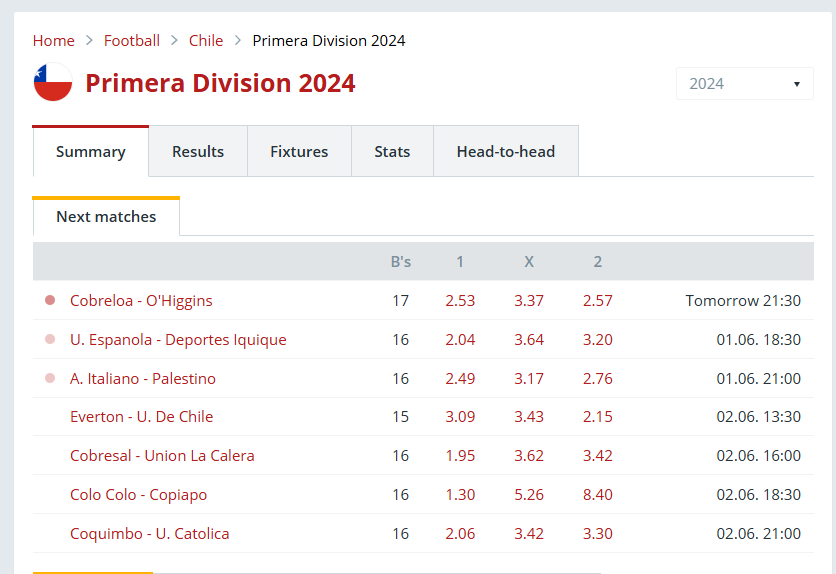Open the Everton - U. De Chile match
836x574 pixels.
point(141,416)
